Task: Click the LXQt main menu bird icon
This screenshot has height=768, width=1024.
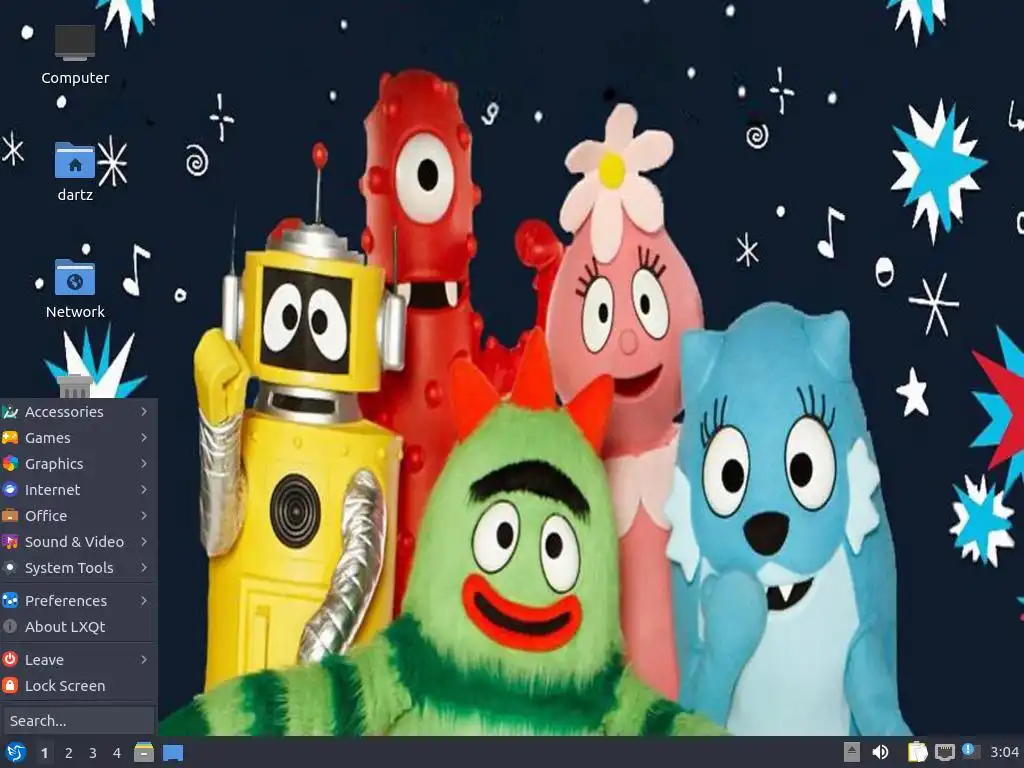Action: tap(16, 752)
